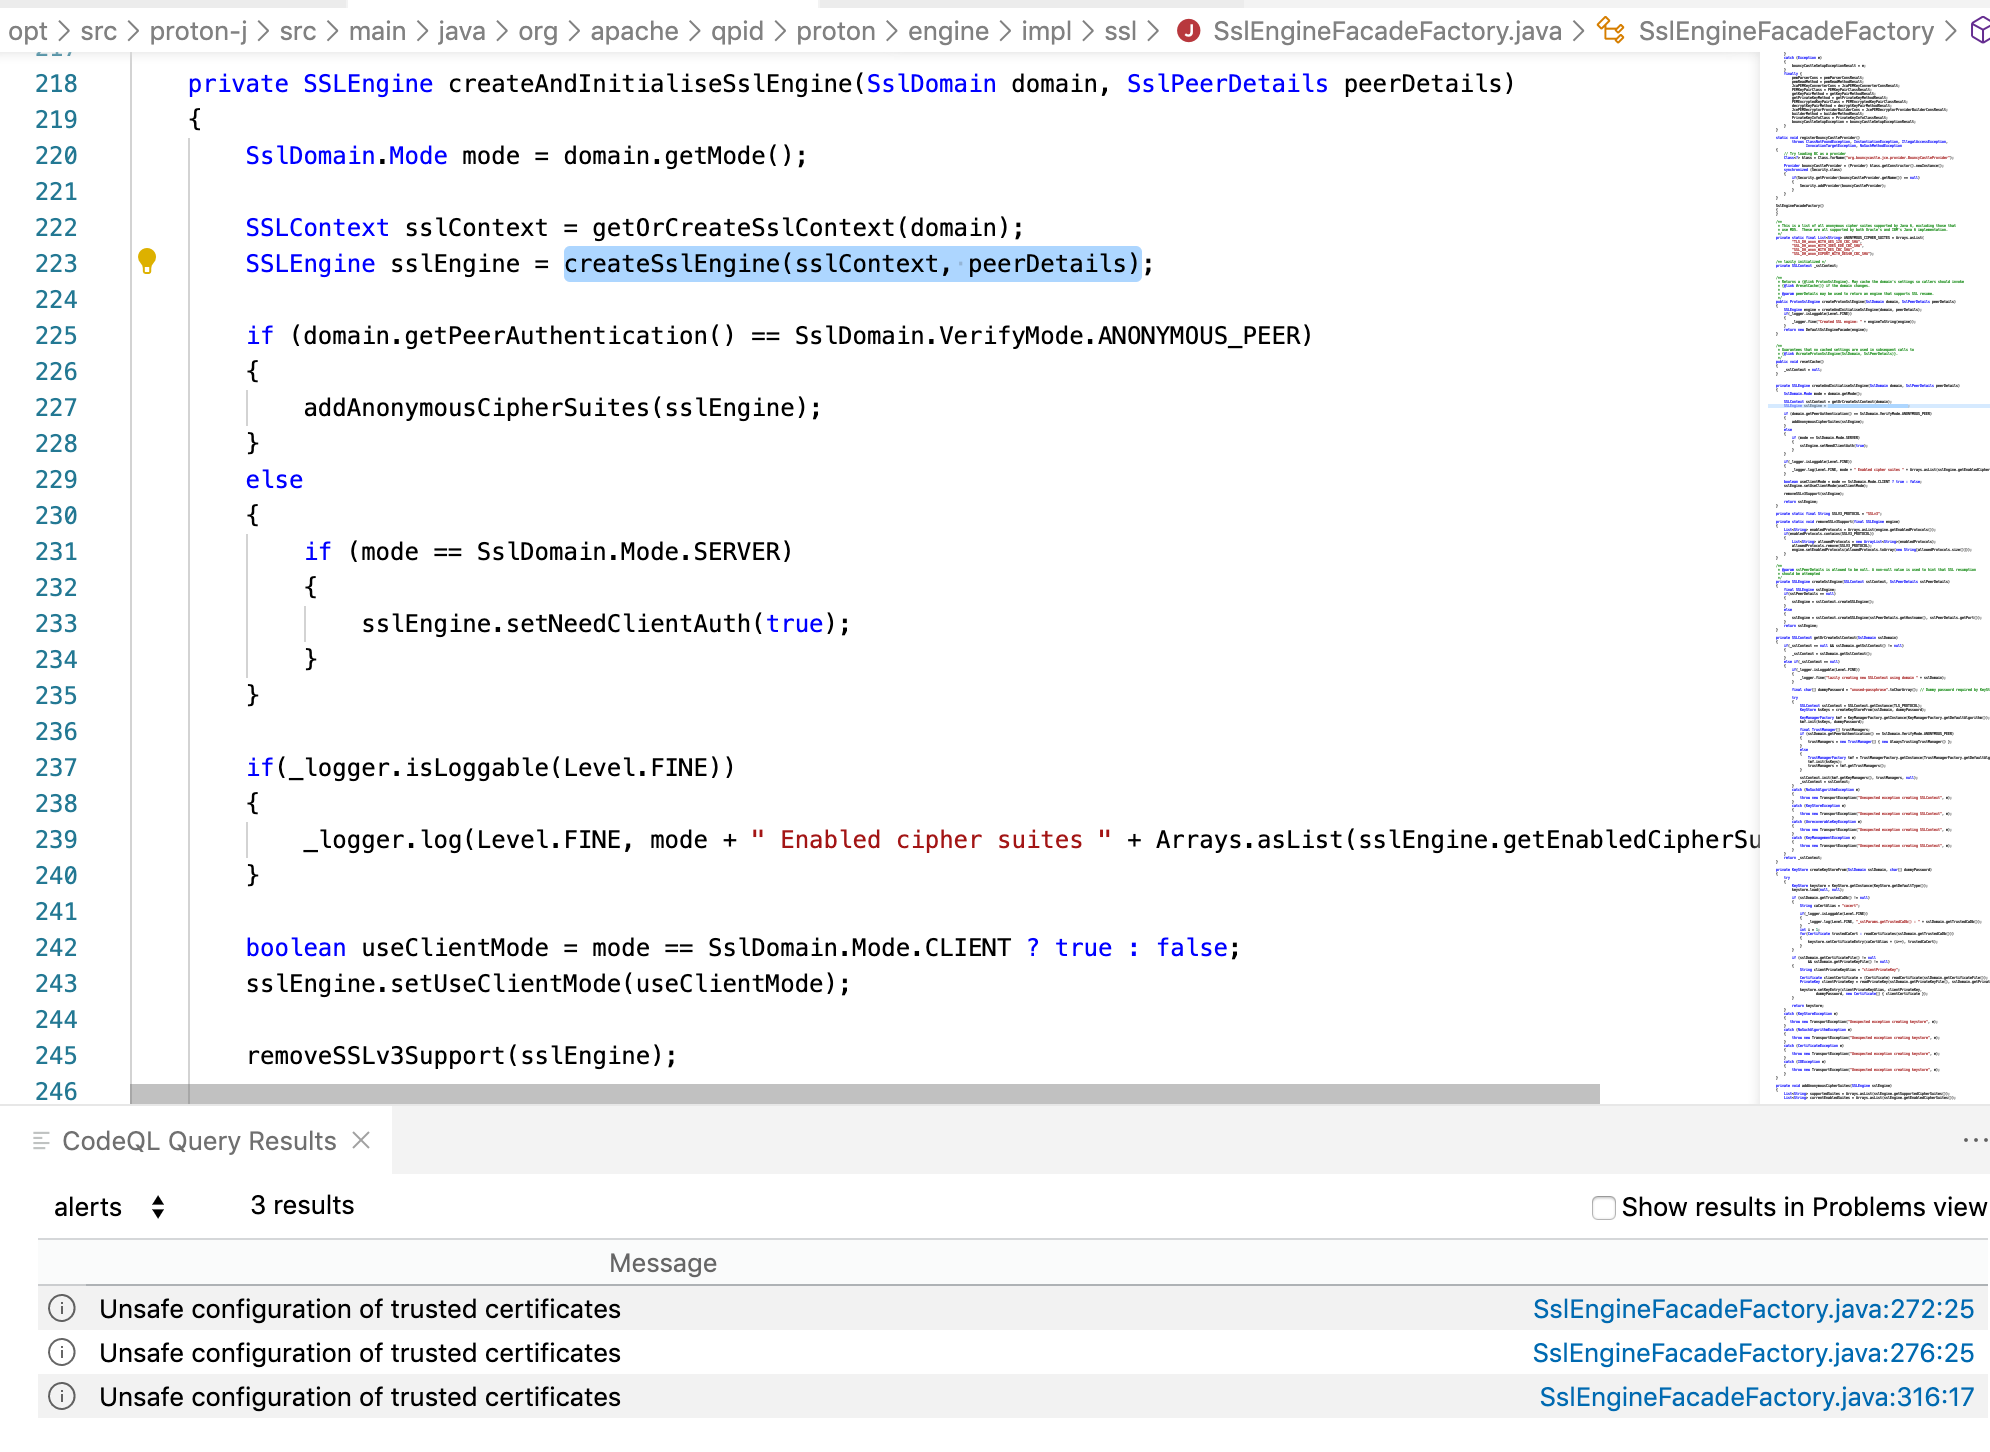This screenshot has width=1990, height=1452.
Task: Open link SslEngineFacadeFactory.java:272:25
Action: (1752, 1308)
